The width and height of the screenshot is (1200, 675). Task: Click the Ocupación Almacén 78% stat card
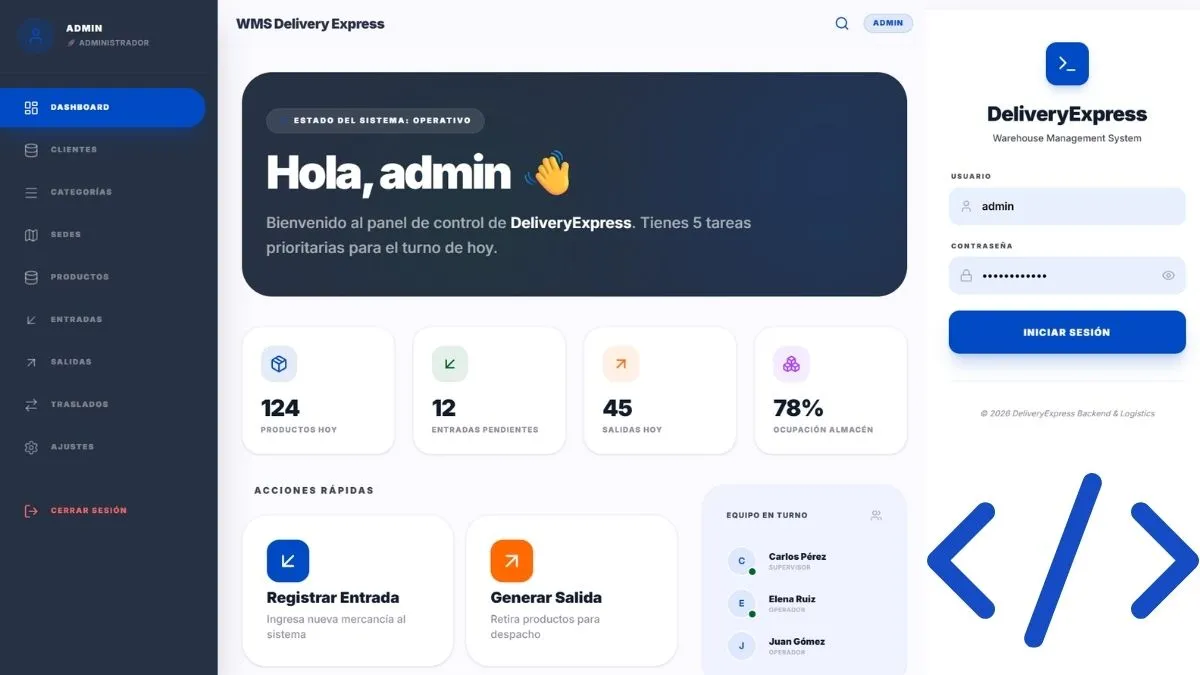(x=830, y=390)
